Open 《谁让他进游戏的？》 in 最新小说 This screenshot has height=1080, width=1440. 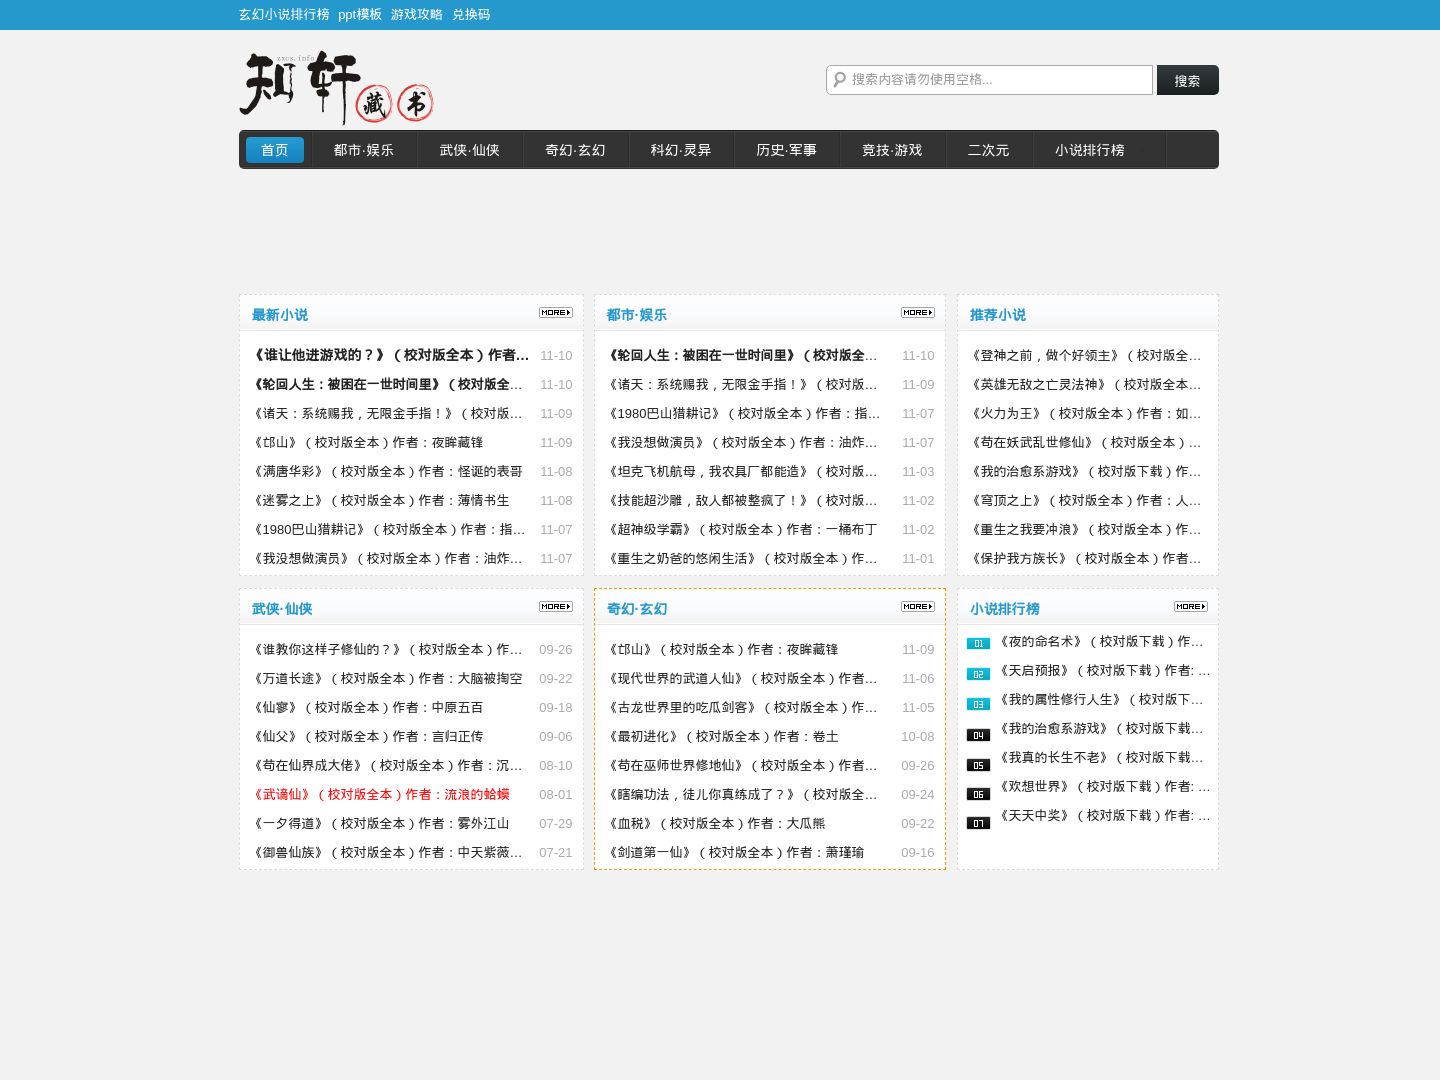coord(391,355)
